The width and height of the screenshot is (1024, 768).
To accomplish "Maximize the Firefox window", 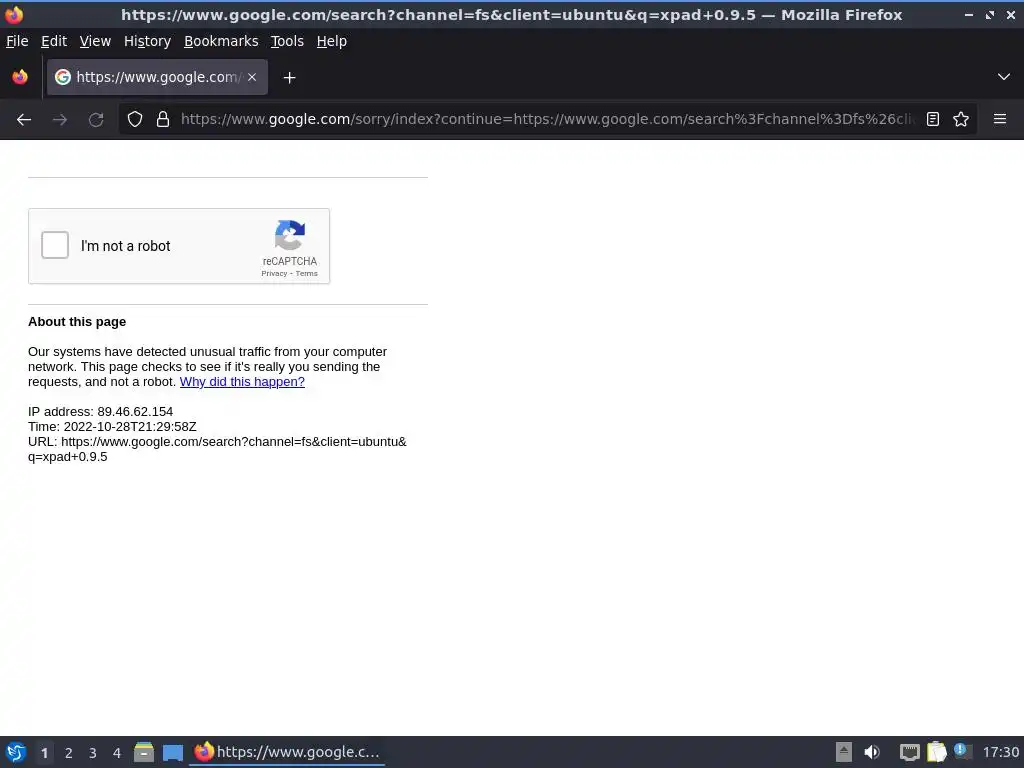I will tap(990, 14).
